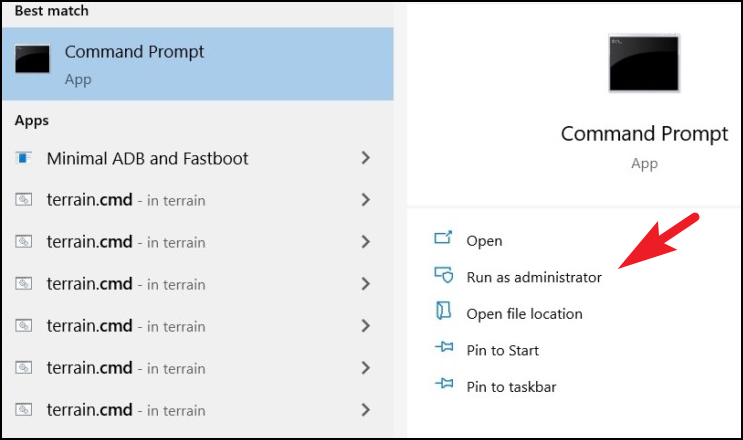Click the Pin to taskbar pin icon
743x440 pixels.
pos(444,384)
